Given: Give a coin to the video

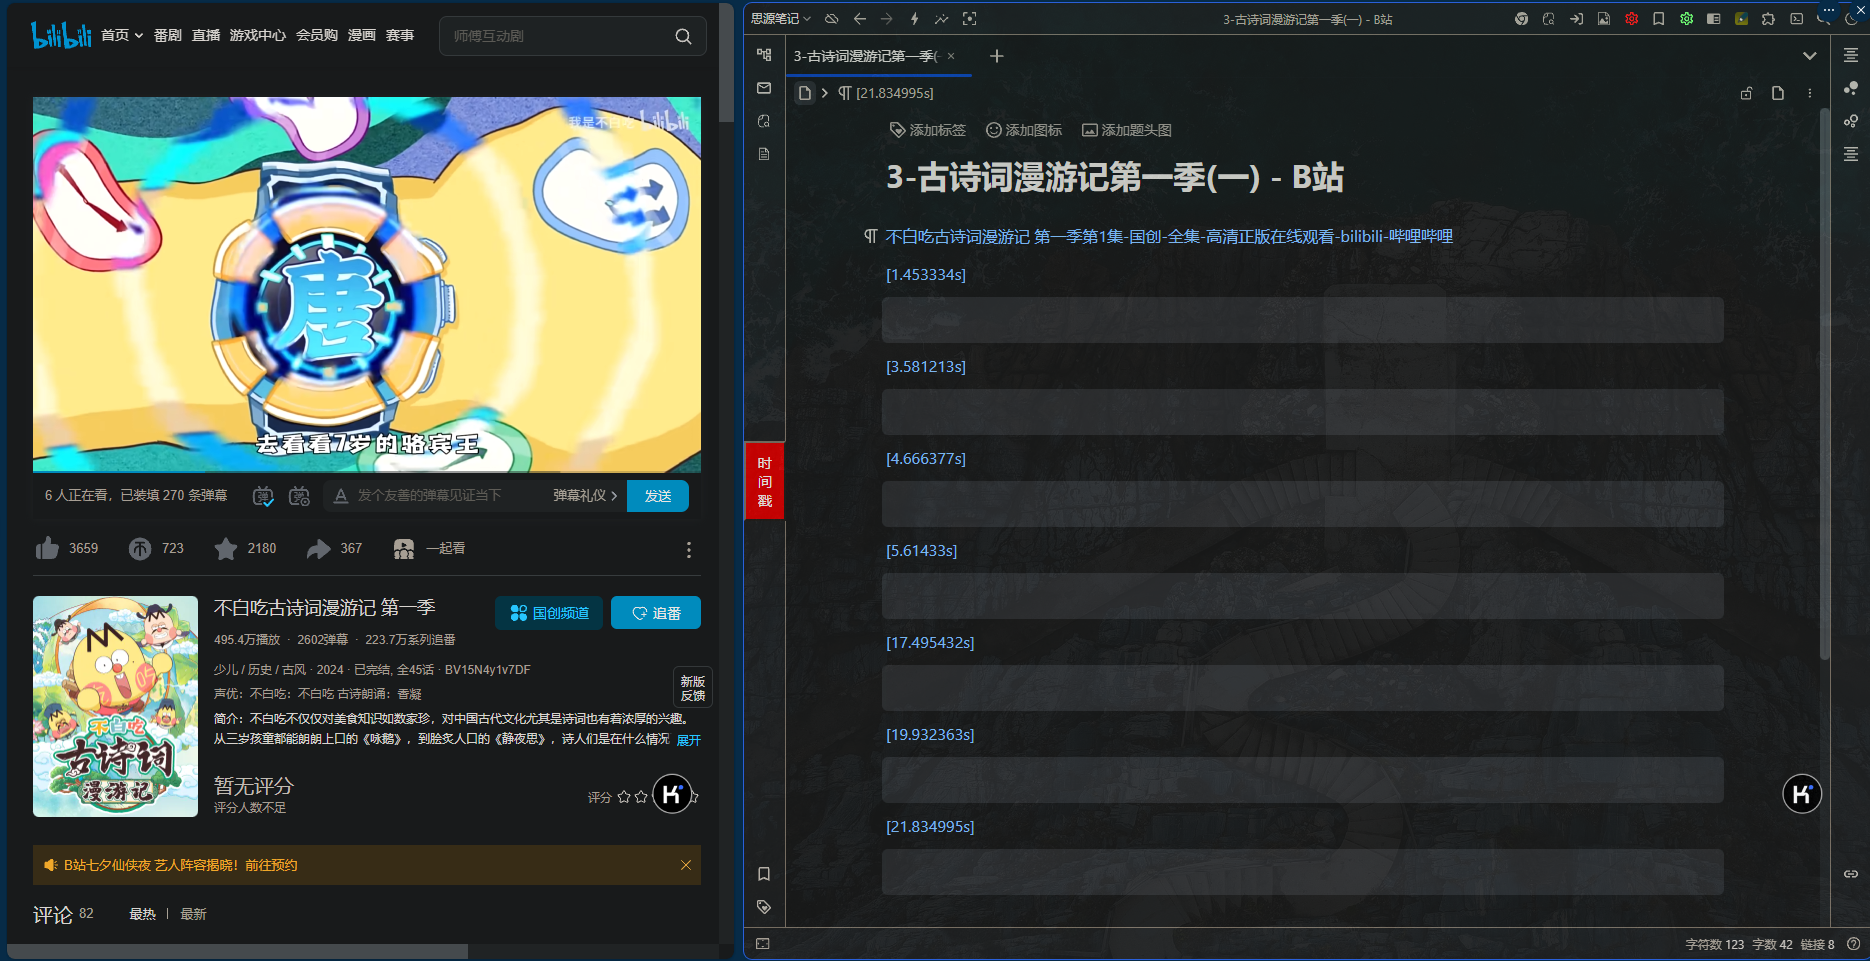Looking at the screenshot, I should [140, 548].
